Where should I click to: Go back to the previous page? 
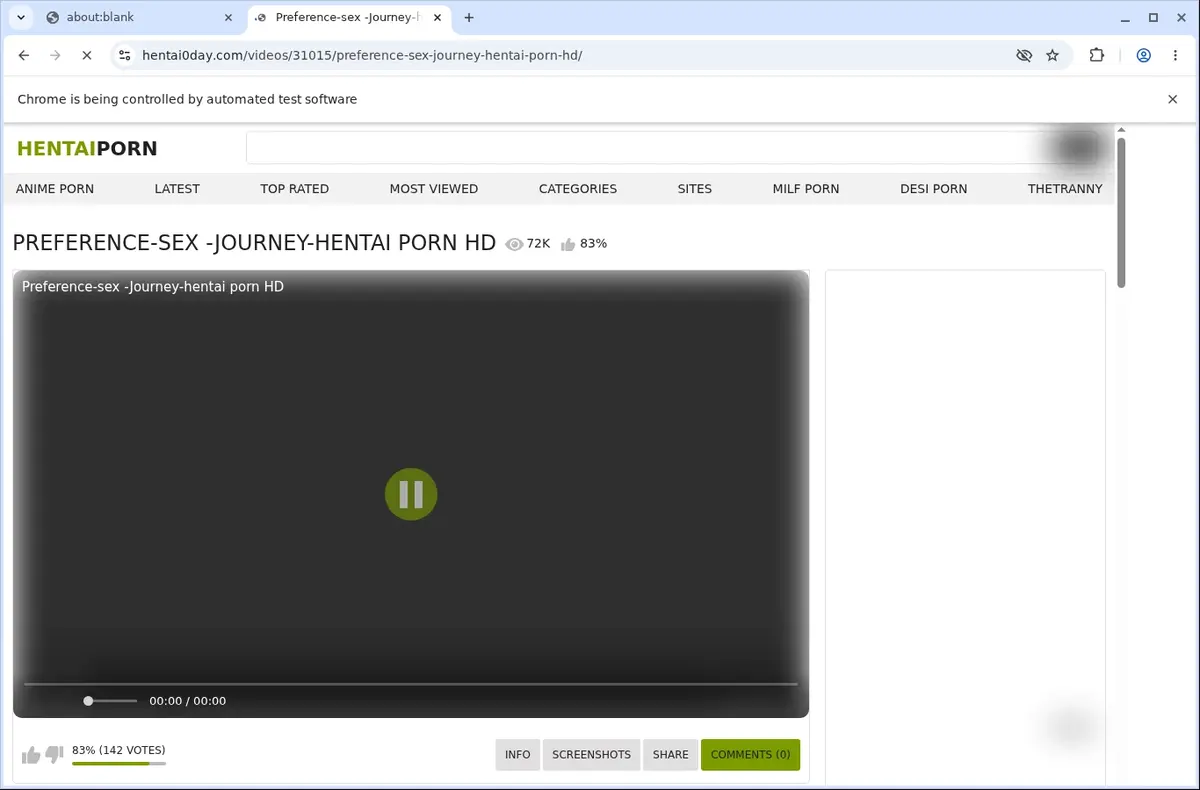pyautogui.click(x=24, y=55)
